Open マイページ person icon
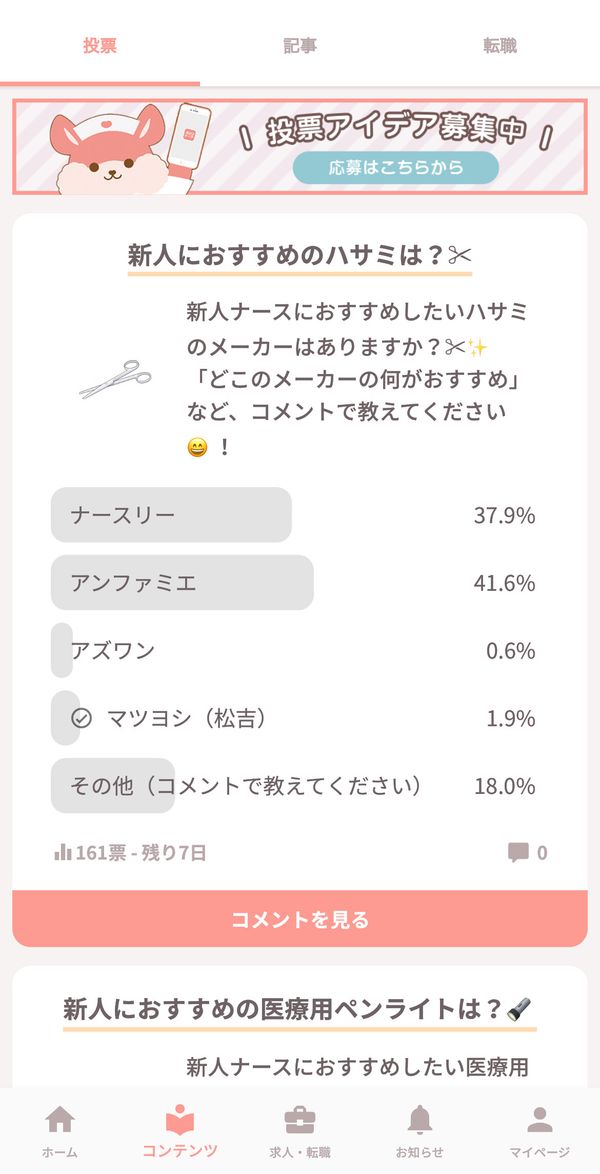600x1174 pixels. coord(539,1120)
